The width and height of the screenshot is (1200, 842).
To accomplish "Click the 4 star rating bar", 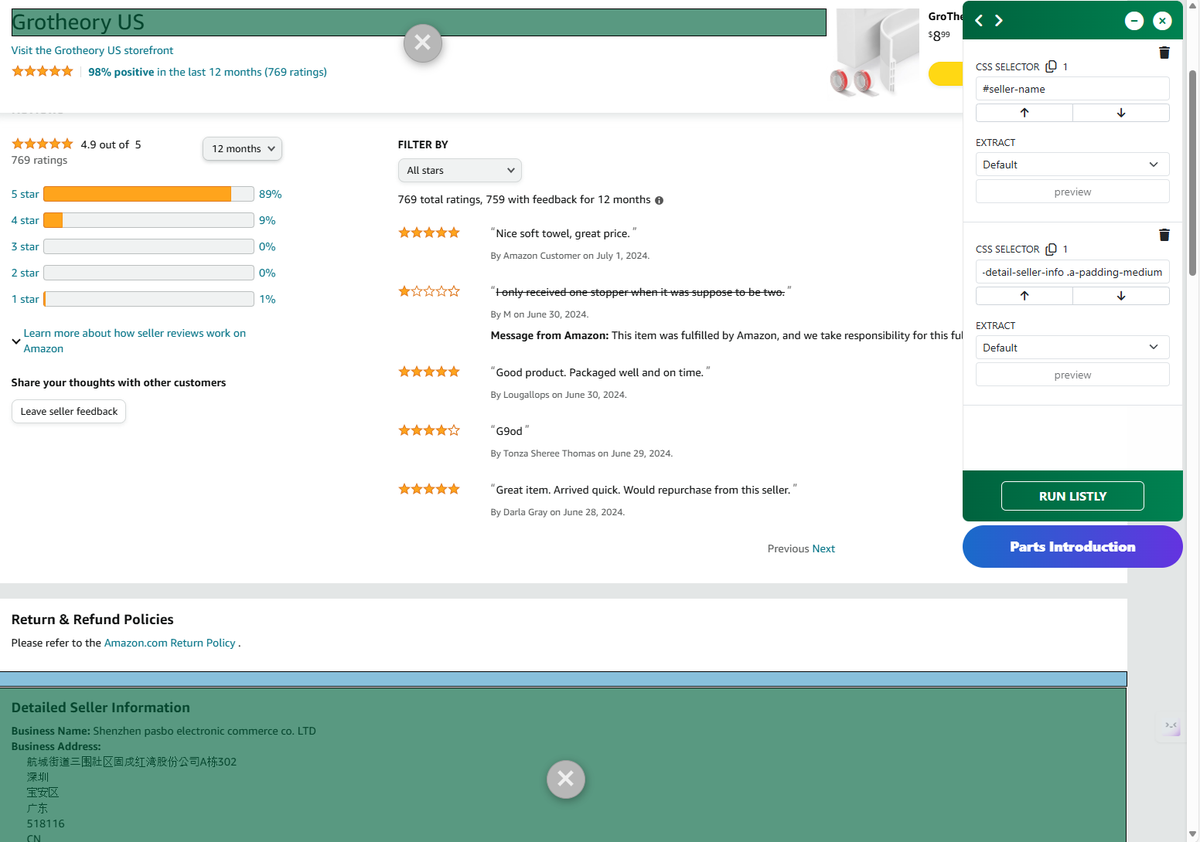I will (148, 220).
